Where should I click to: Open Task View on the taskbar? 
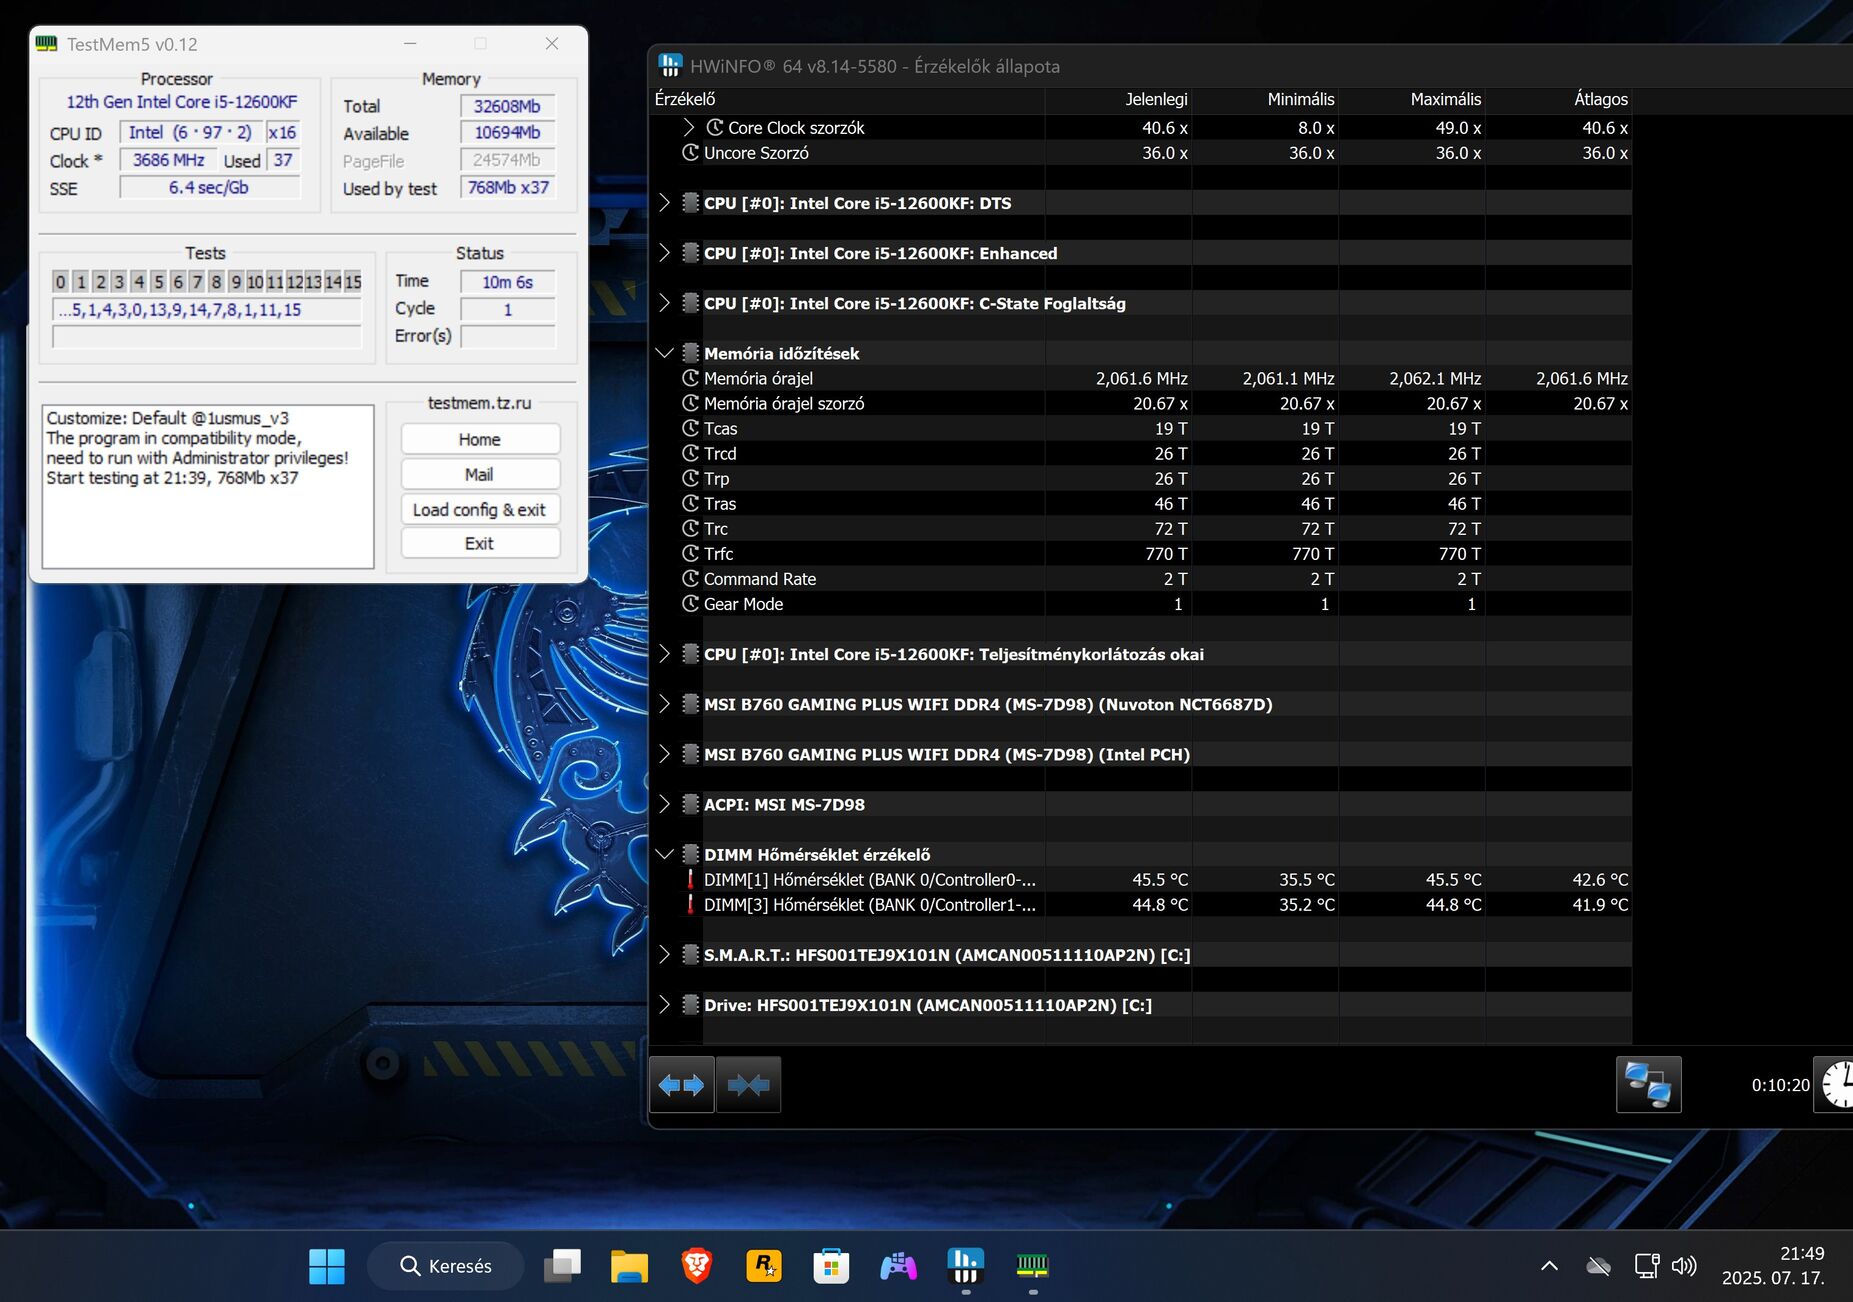click(x=562, y=1266)
